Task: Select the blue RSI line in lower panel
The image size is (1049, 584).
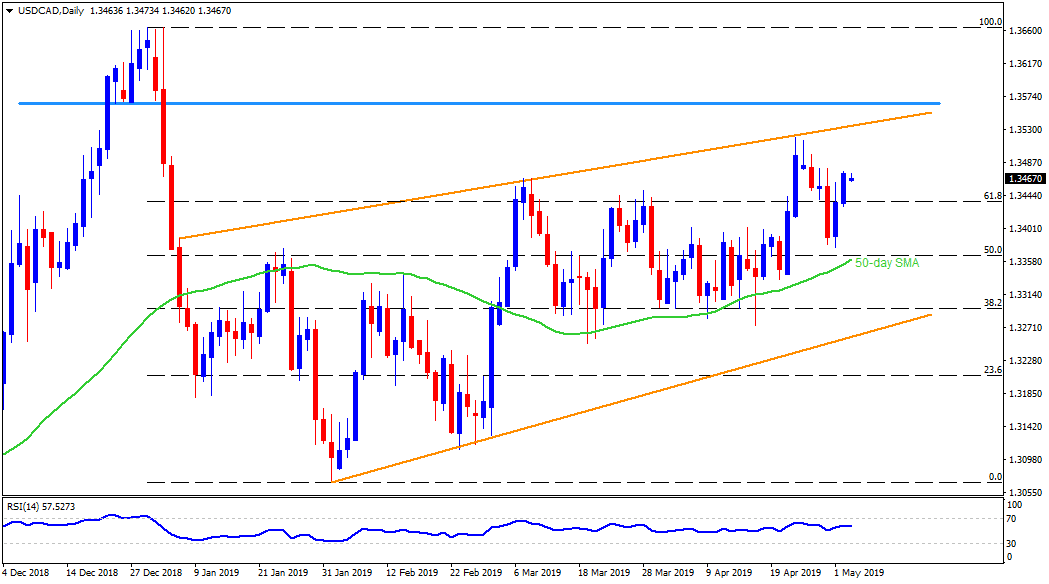Action: tap(400, 530)
